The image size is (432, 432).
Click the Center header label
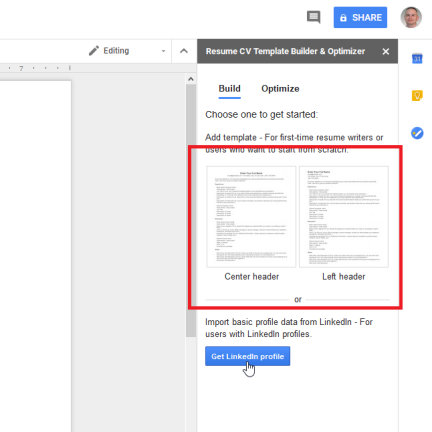pos(252,277)
